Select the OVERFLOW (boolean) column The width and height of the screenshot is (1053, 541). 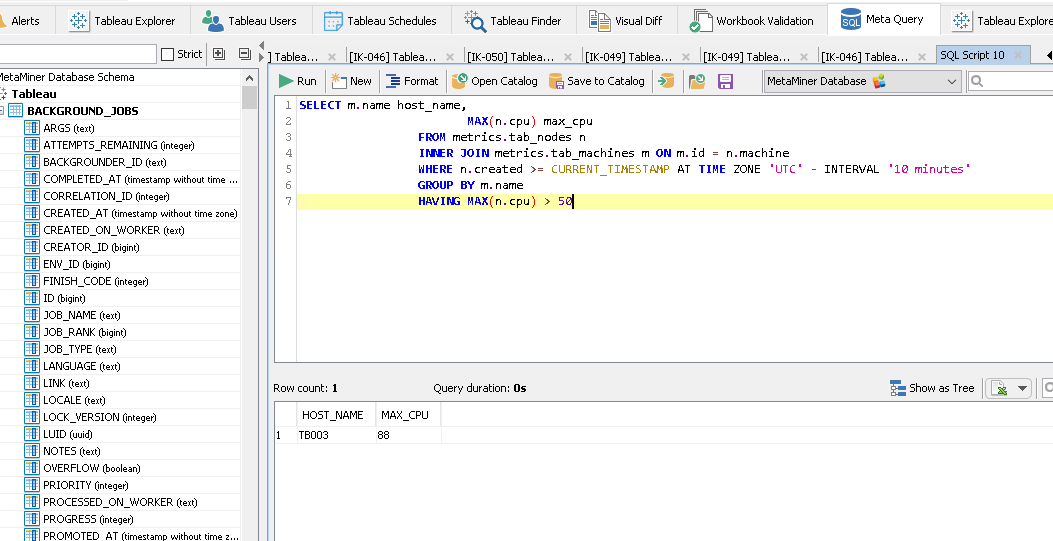click(x=91, y=468)
